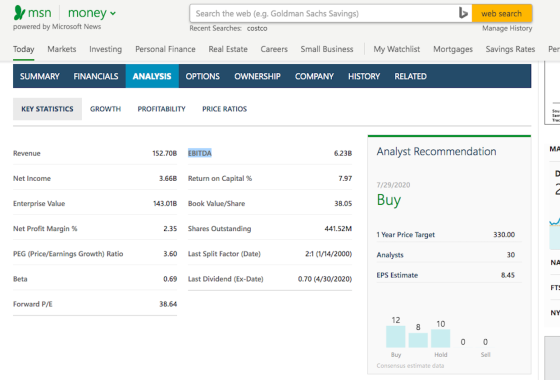Click the Book Value/Share value 38.05
560x380 pixels.
click(x=343, y=204)
